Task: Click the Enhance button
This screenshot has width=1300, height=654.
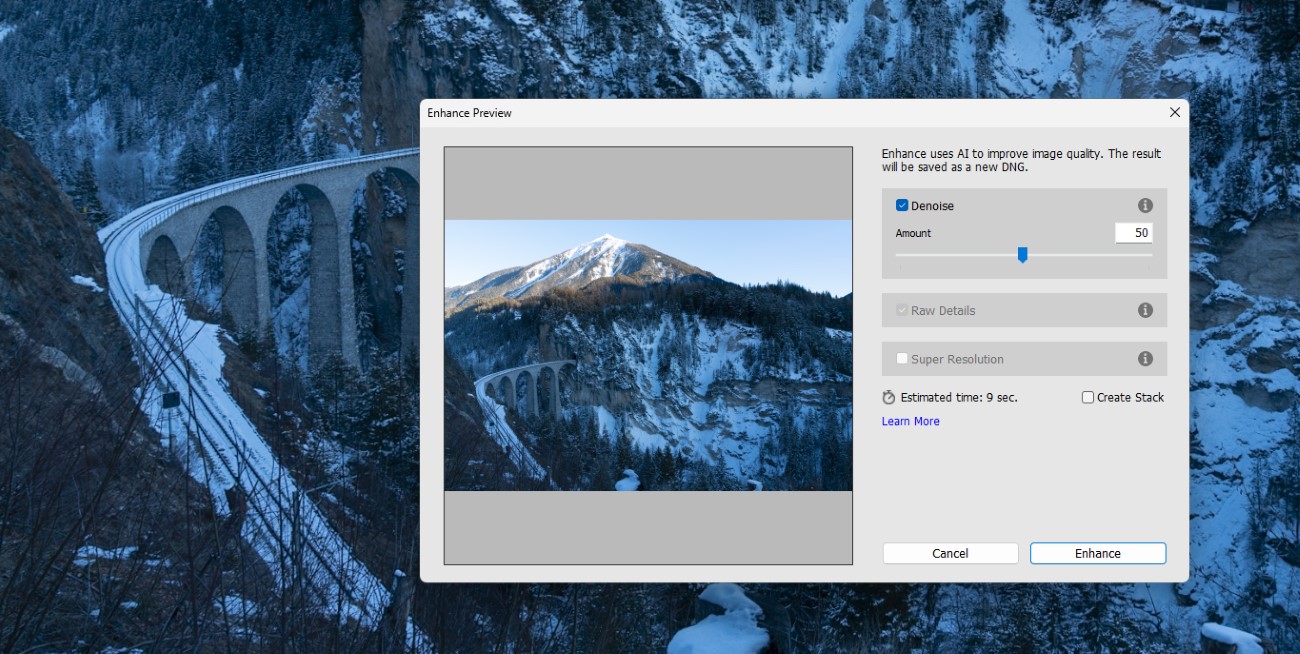Action: pos(1097,554)
